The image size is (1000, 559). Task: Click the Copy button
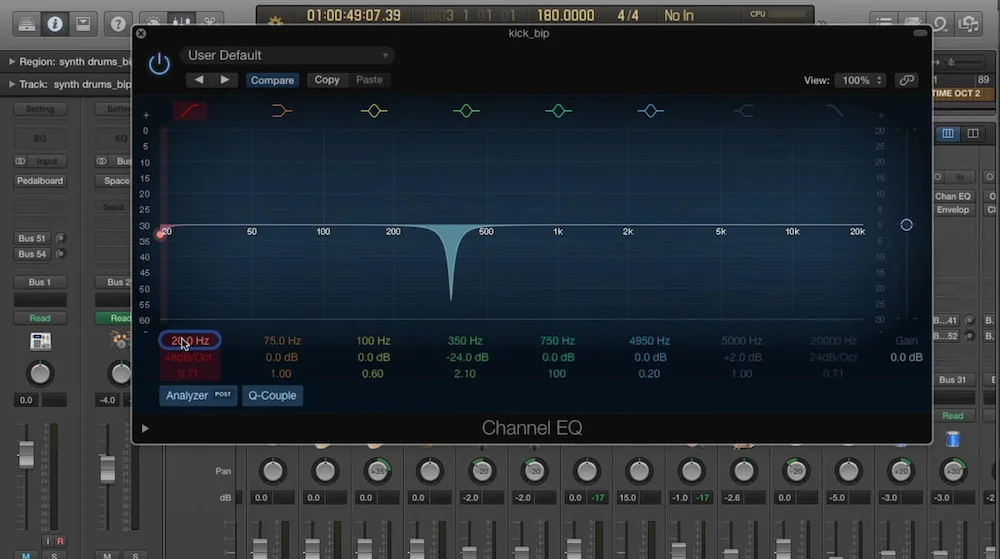[x=327, y=80]
